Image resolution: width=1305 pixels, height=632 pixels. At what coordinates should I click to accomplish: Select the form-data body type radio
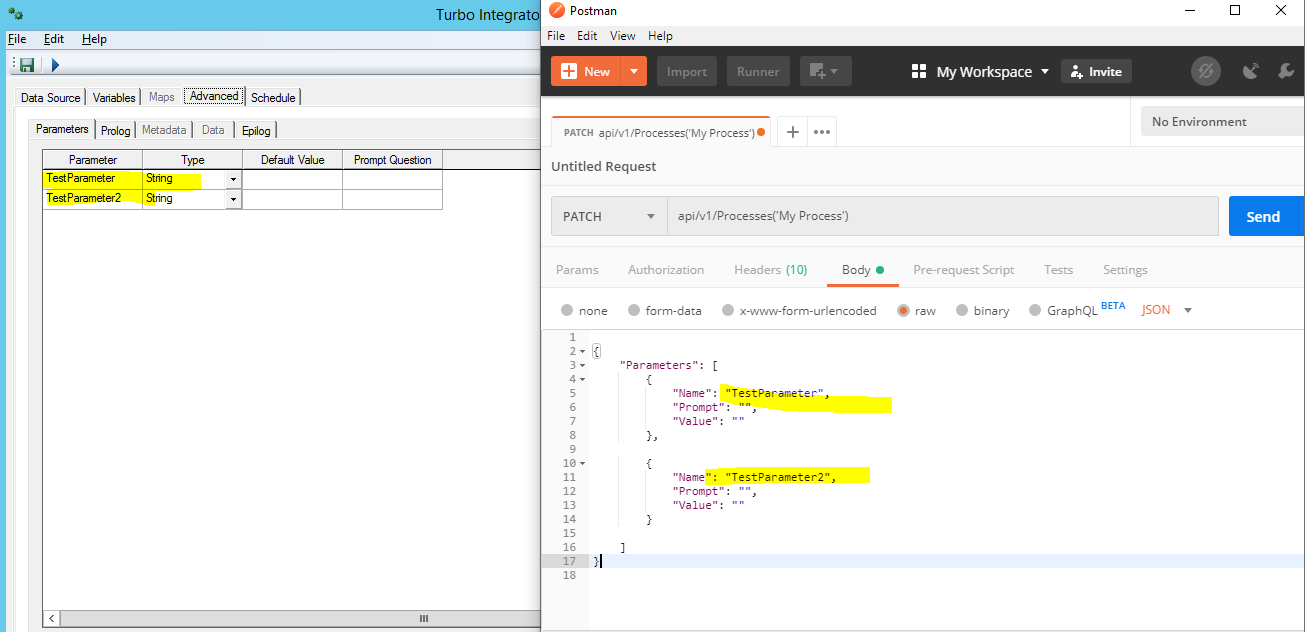[x=634, y=310]
